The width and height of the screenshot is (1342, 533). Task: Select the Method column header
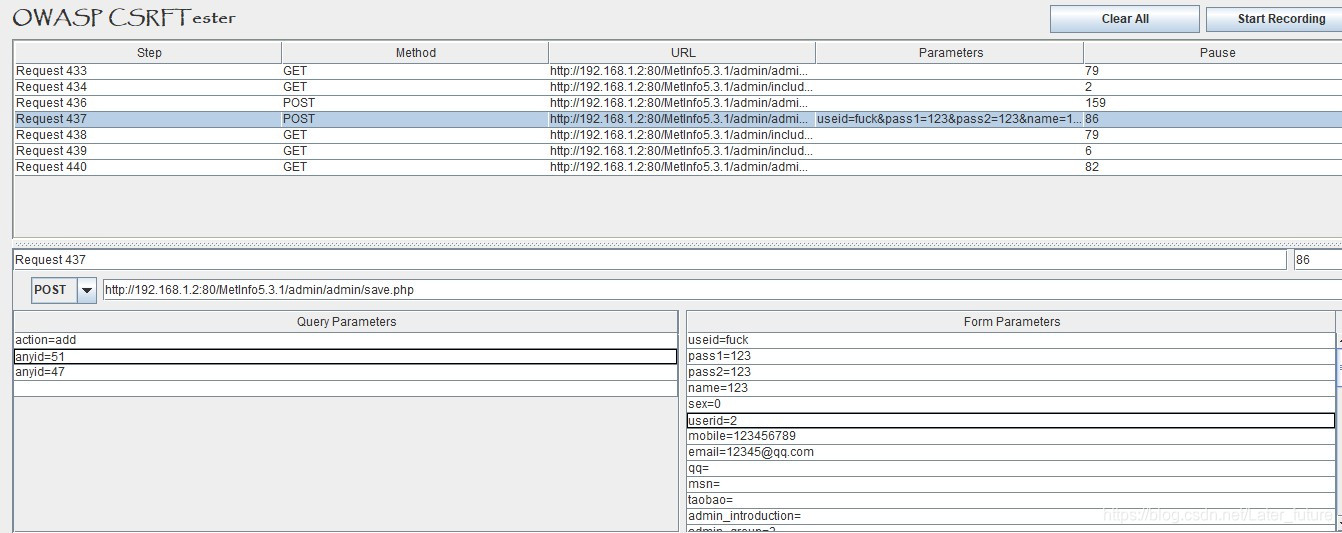click(x=415, y=53)
